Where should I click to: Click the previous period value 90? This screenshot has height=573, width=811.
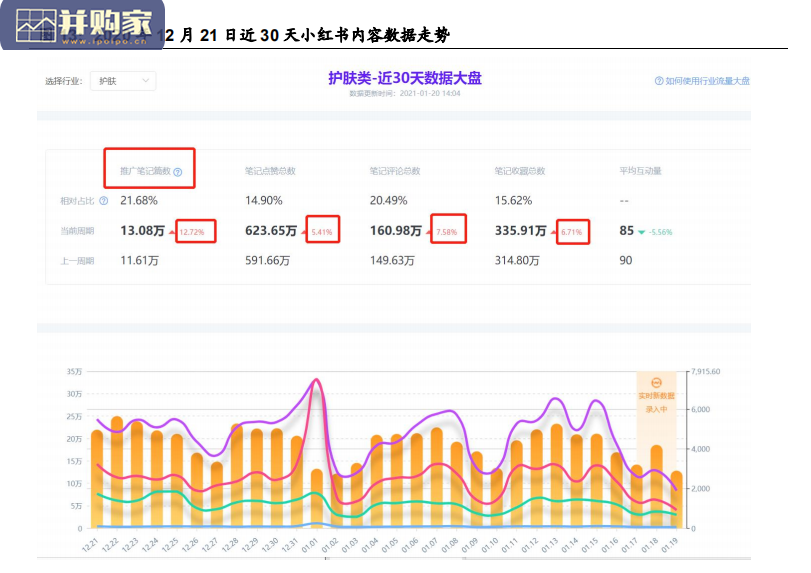(626, 261)
